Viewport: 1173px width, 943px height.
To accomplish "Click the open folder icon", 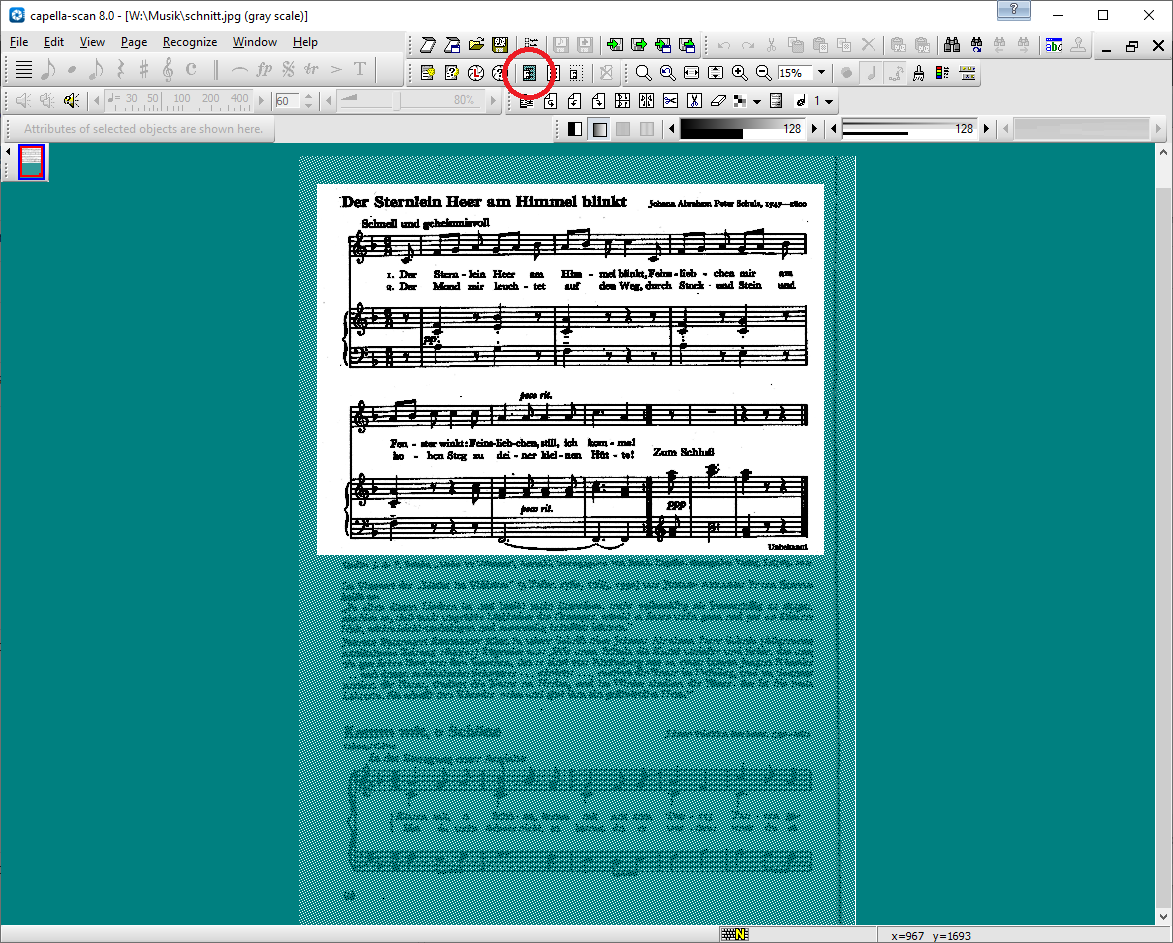I will point(477,46).
